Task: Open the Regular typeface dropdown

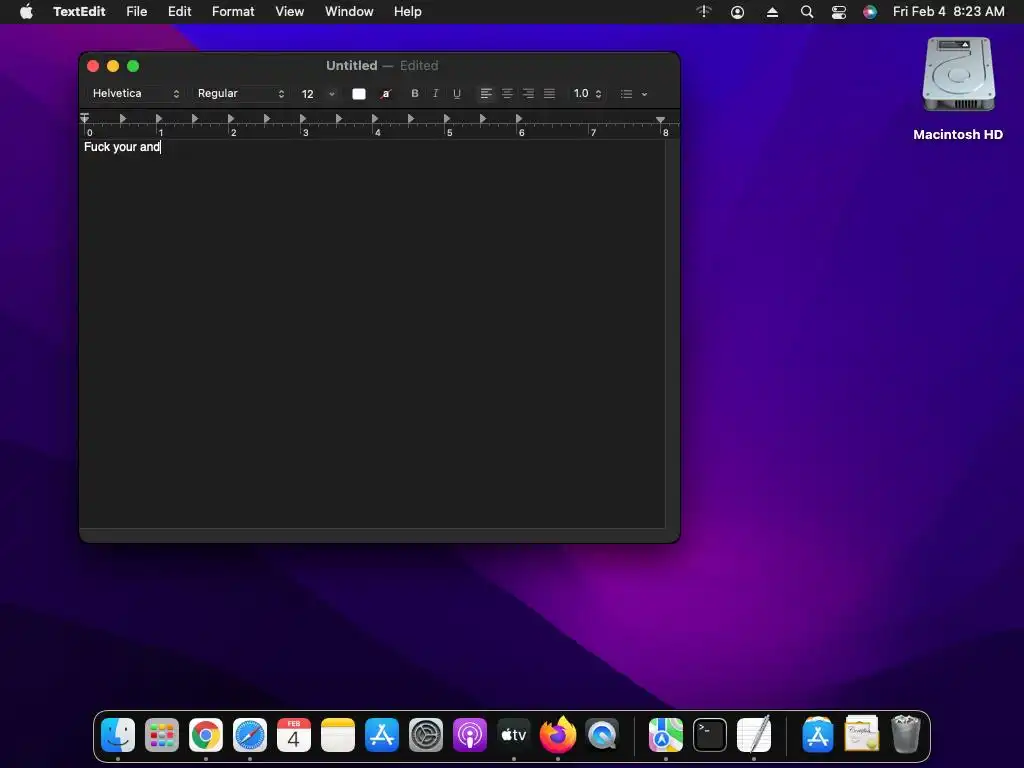Action: pos(240,93)
